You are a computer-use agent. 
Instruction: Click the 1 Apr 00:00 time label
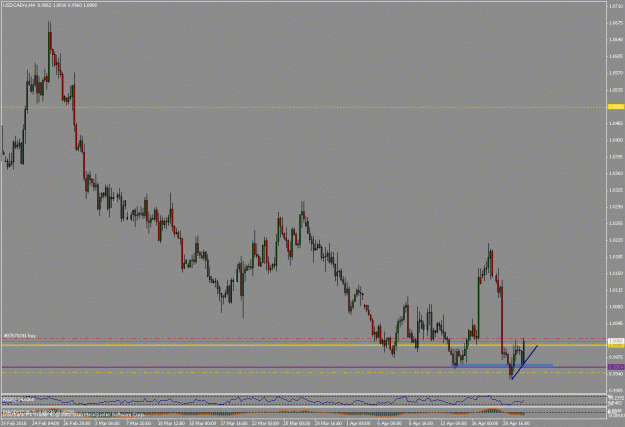(360, 423)
